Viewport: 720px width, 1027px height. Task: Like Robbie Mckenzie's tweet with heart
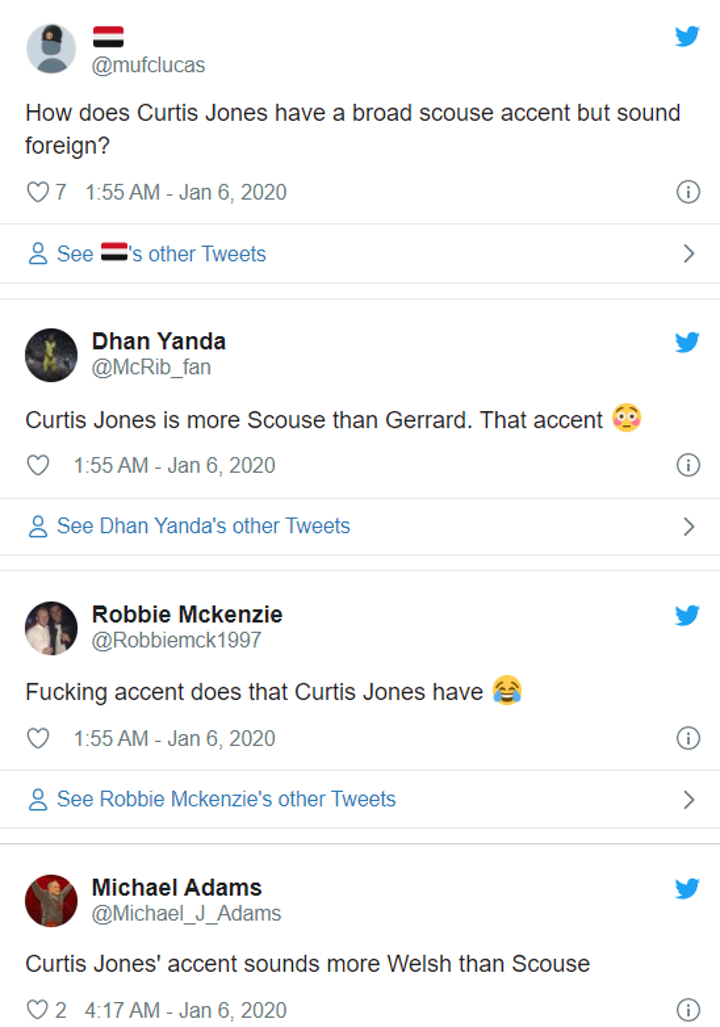tap(37, 738)
